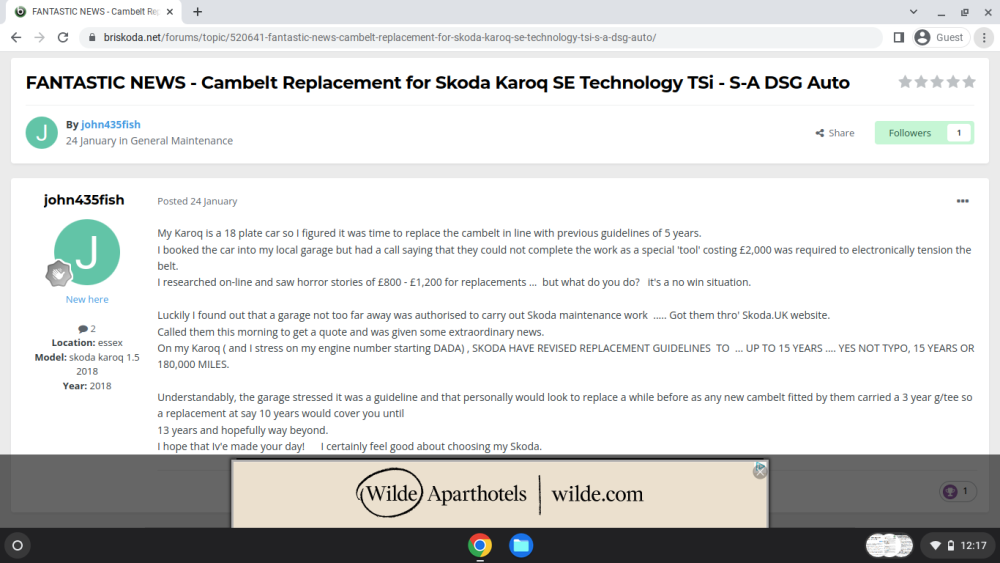Open the status tray at 12:17
Screen dimensions: 1000x563
pyautogui.click(x=959, y=545)
